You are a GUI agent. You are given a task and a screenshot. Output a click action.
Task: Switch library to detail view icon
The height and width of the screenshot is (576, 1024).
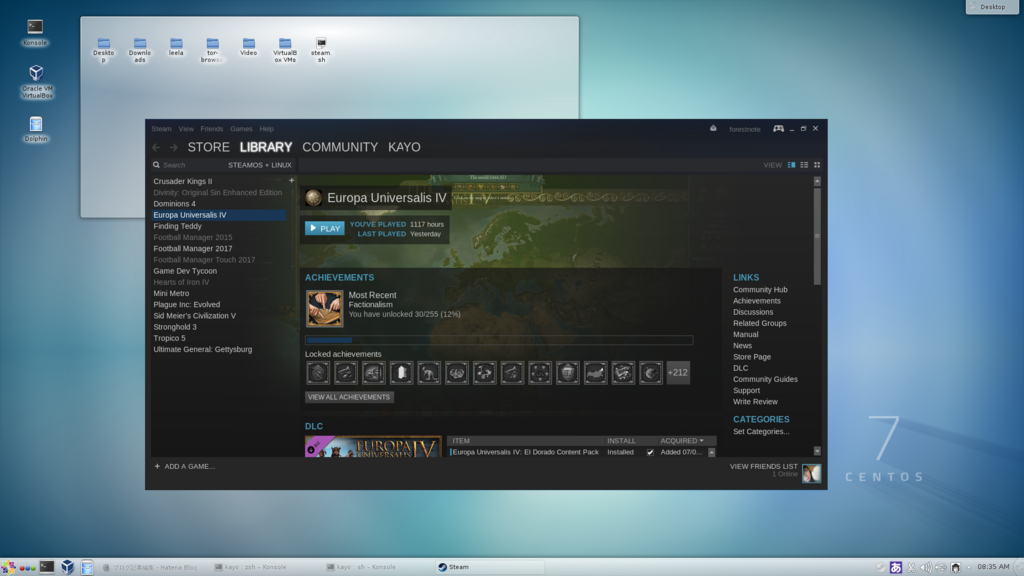coord(790,164)
